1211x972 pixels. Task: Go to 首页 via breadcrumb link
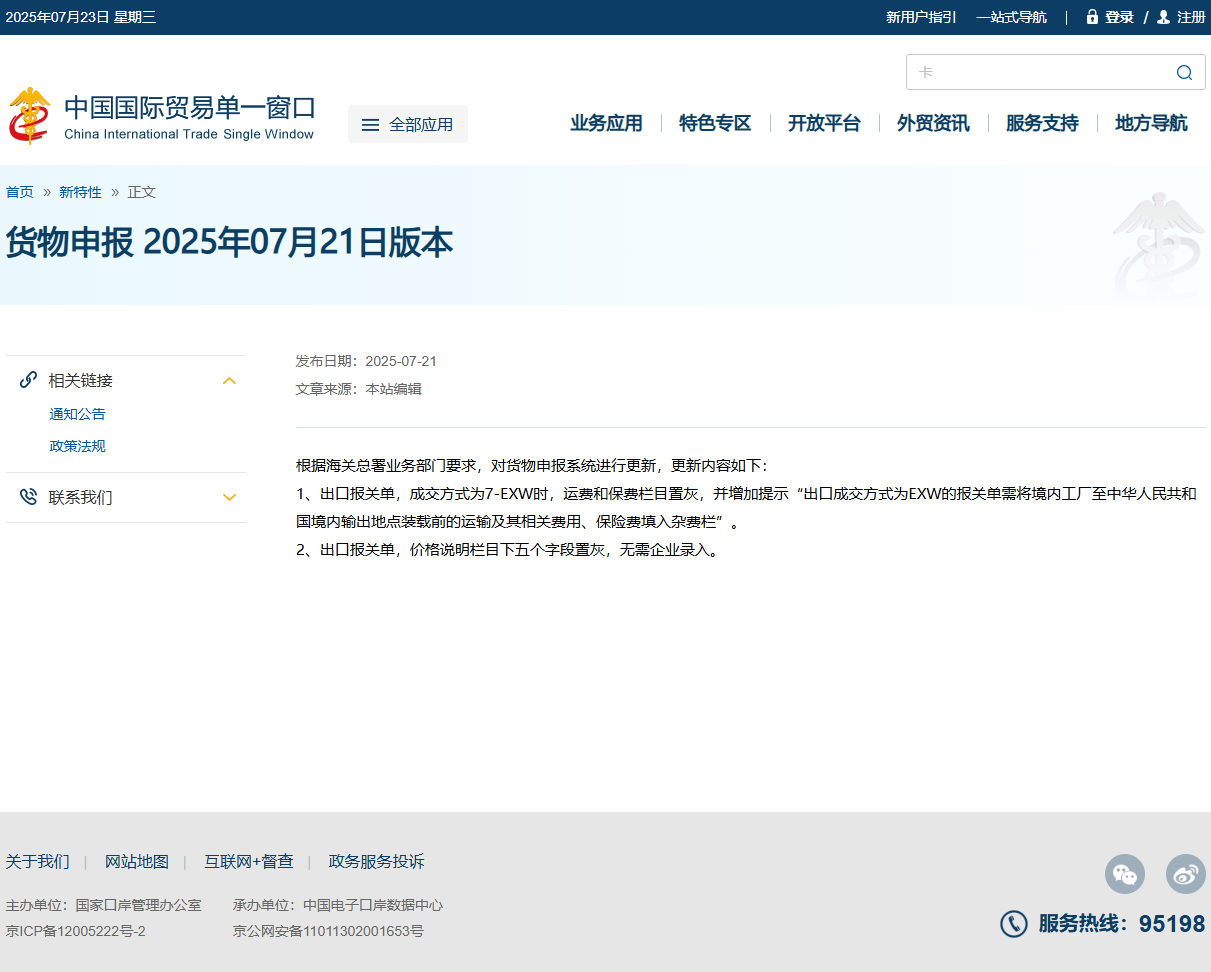tap(19, 191)
